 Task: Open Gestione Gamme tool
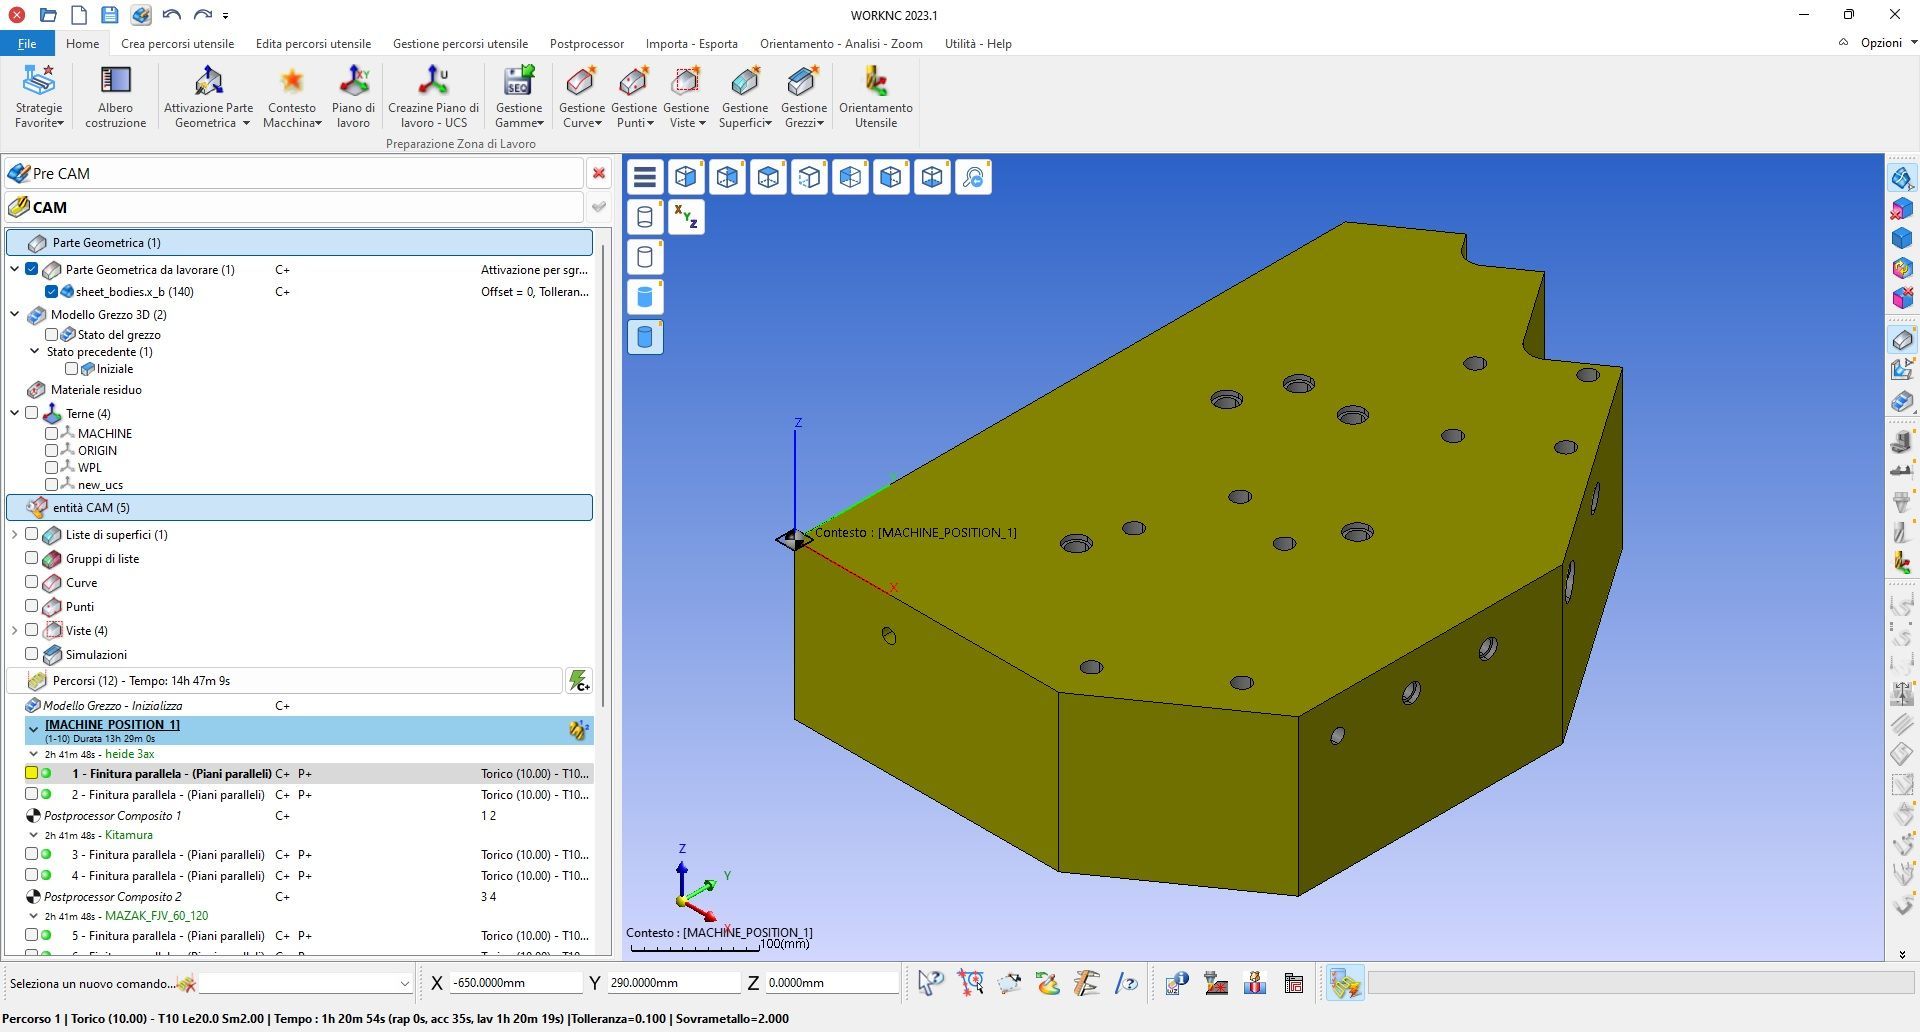(519, 97)
